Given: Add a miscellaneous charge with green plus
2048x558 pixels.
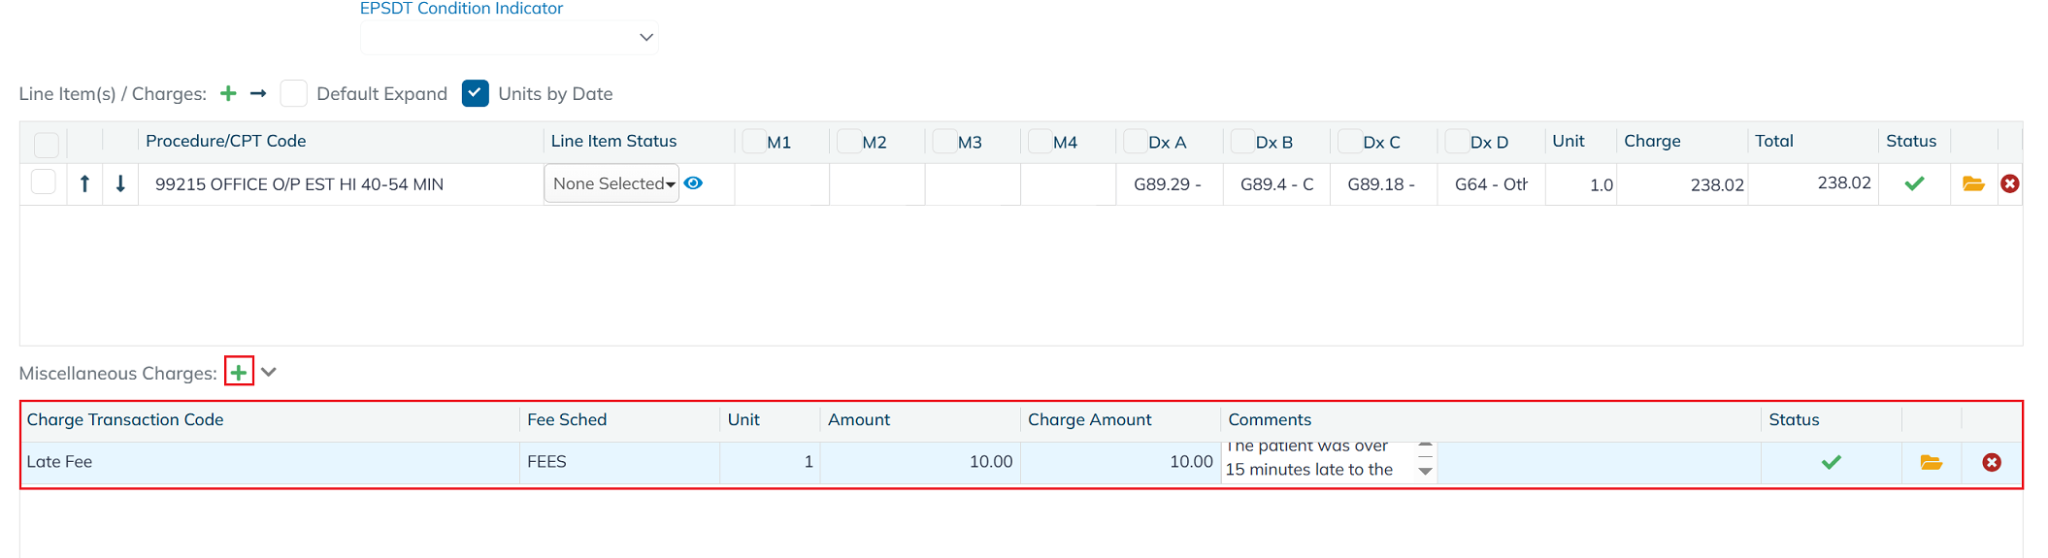Looking at the screenshot, I should pos(239,373).
